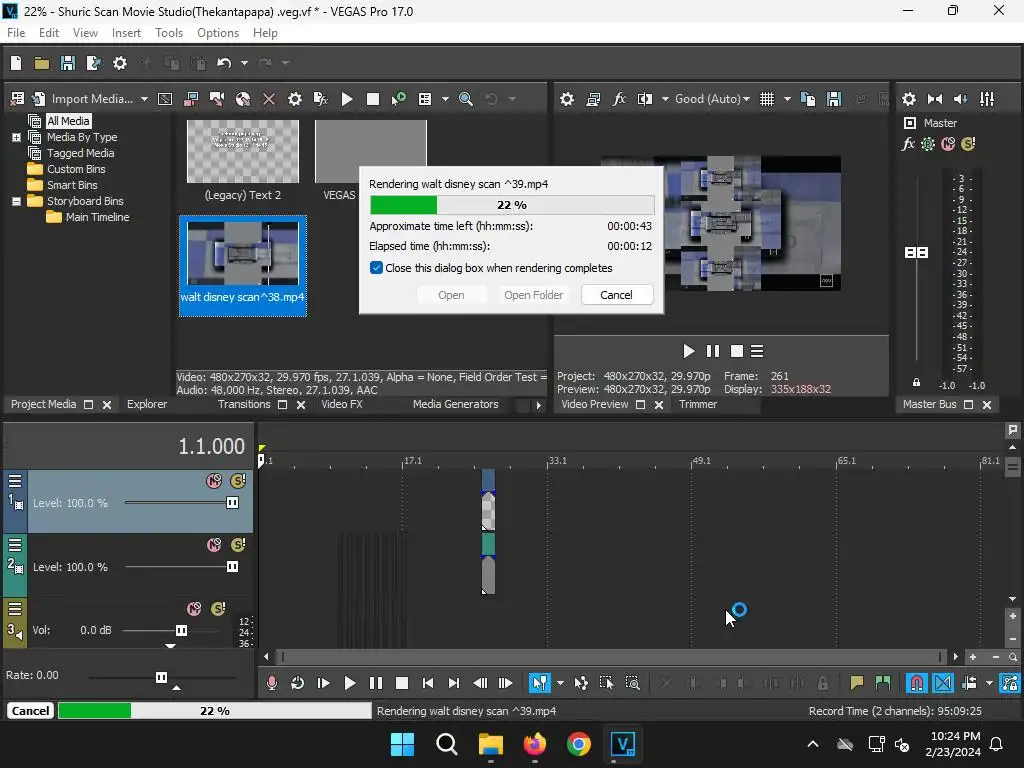Viewport: 1024px width, 768px height.
Task: Click the Record microphone button in transport
Action: [272, 683]
